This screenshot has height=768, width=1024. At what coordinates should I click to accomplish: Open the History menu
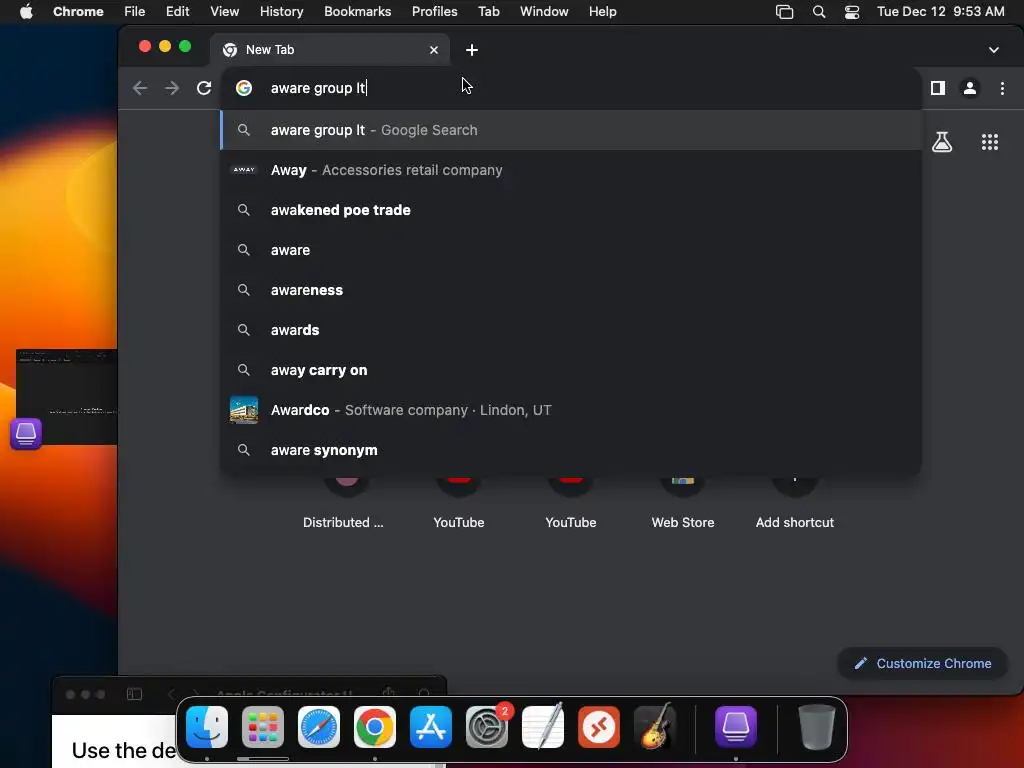281,11
